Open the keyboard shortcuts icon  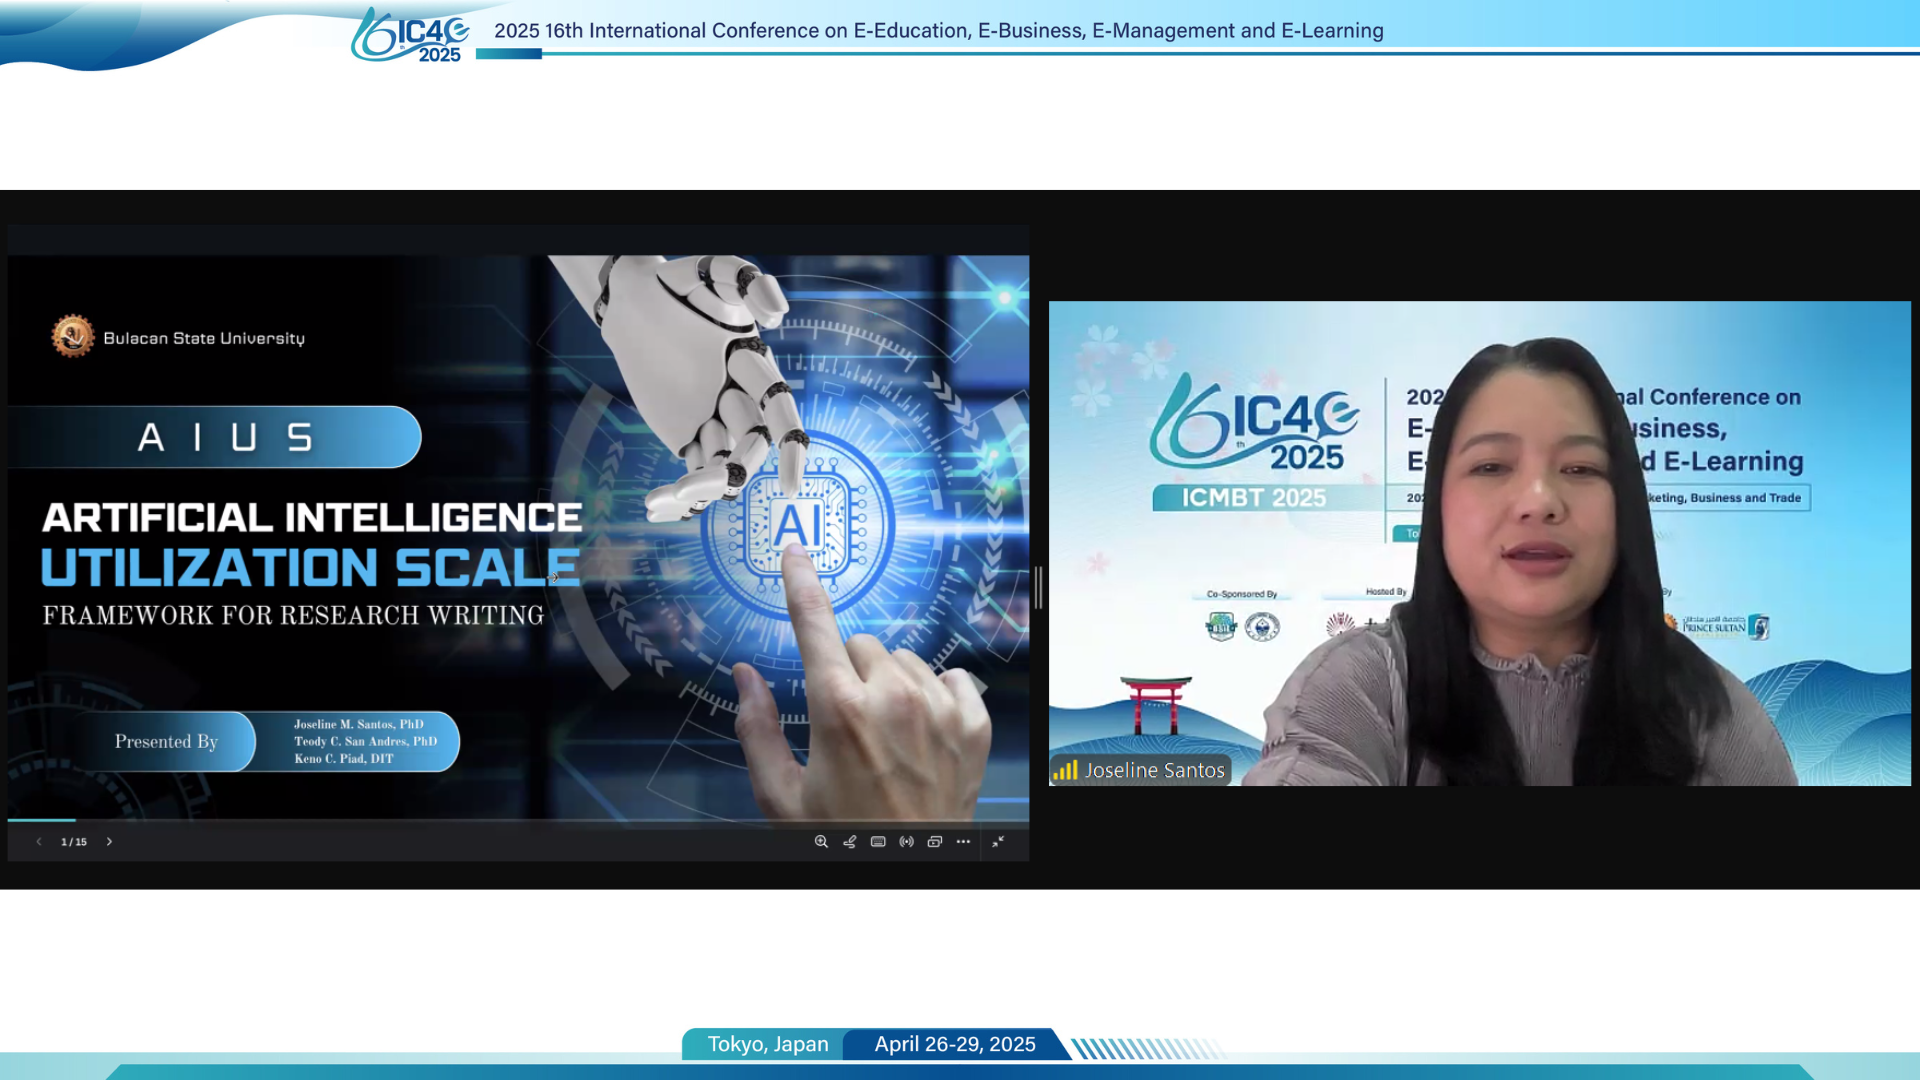click(878, 842)
